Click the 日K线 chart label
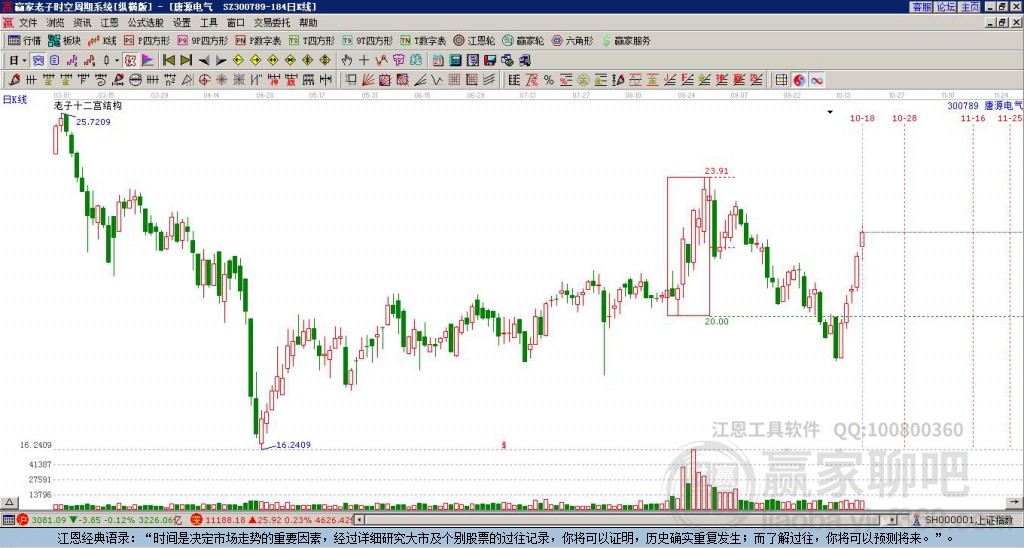This screenshot has height=548, width=1024. 15,100
